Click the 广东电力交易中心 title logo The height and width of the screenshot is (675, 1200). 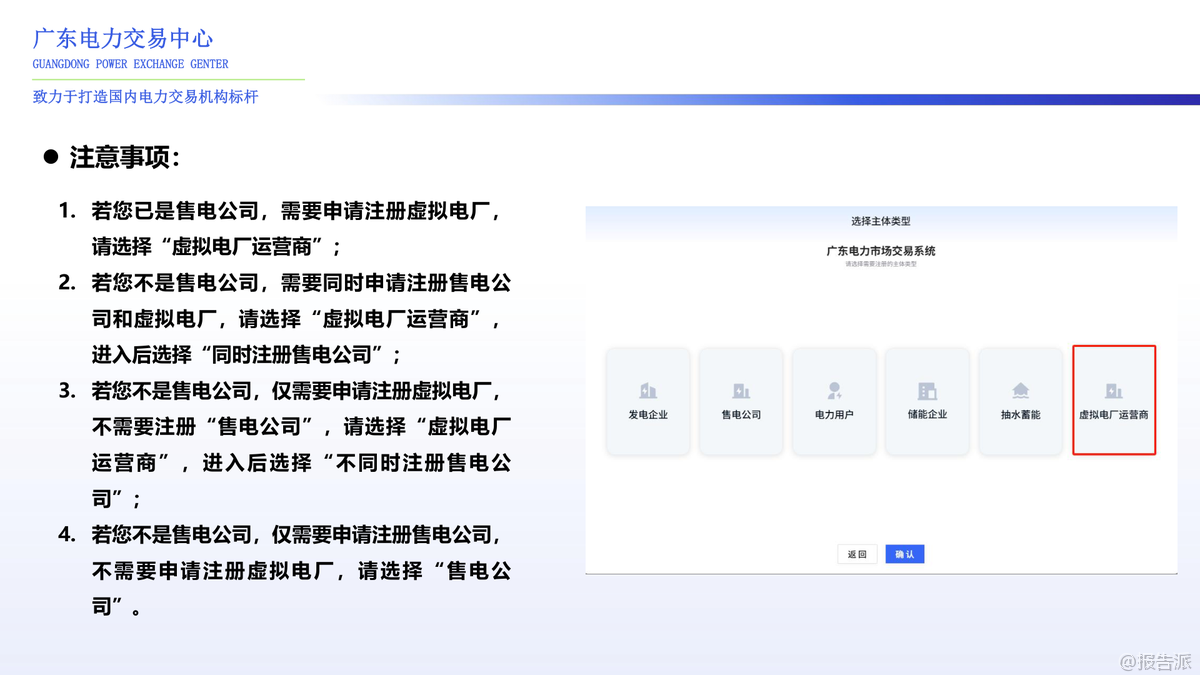click(x=123, y=39)
